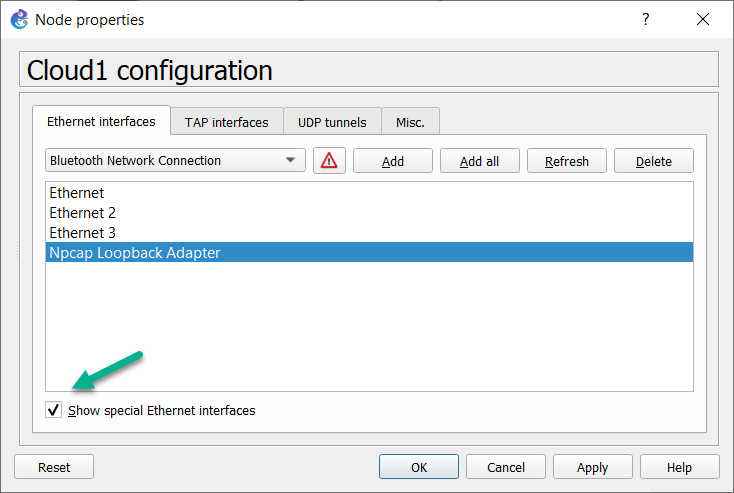Viewport: 734px width, 493px height.
Task: Open the Bluetooth Network Connection dropdown
Action: [175, 161]
